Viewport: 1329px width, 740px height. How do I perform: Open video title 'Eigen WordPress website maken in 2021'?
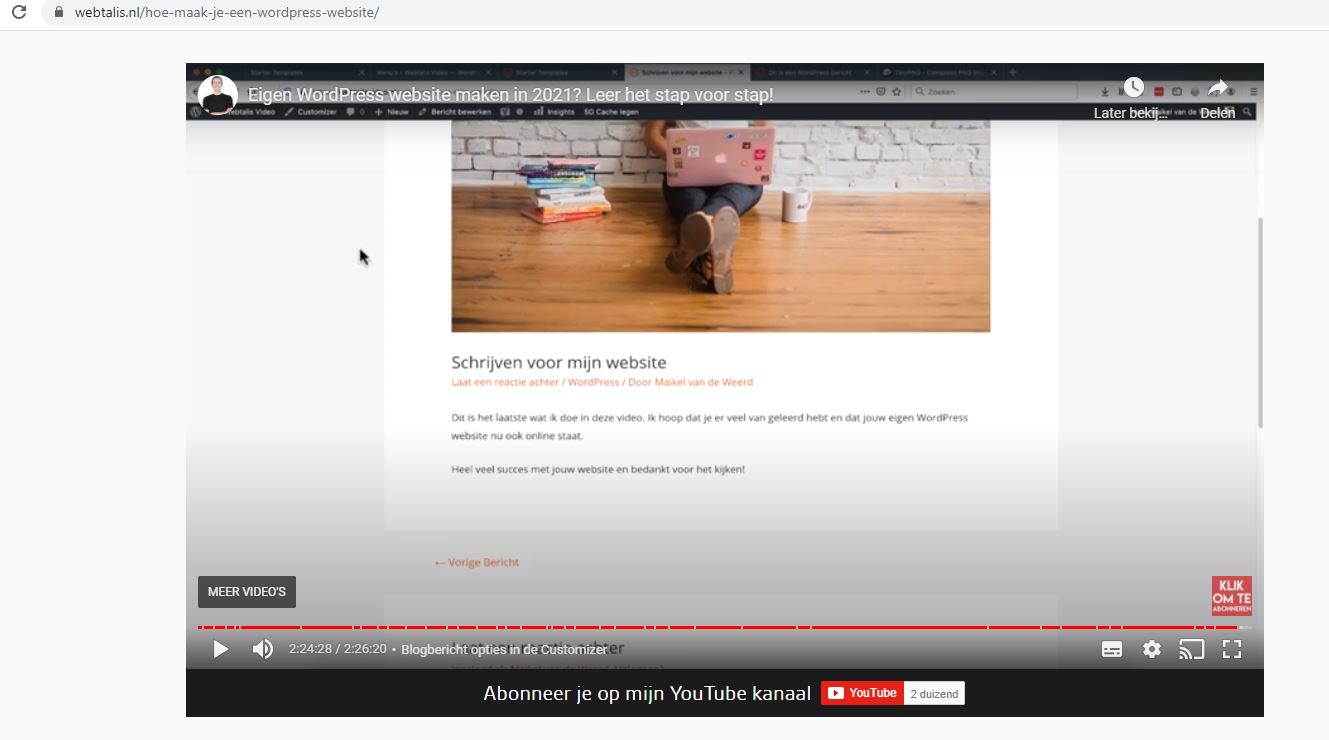coord(510,95)
